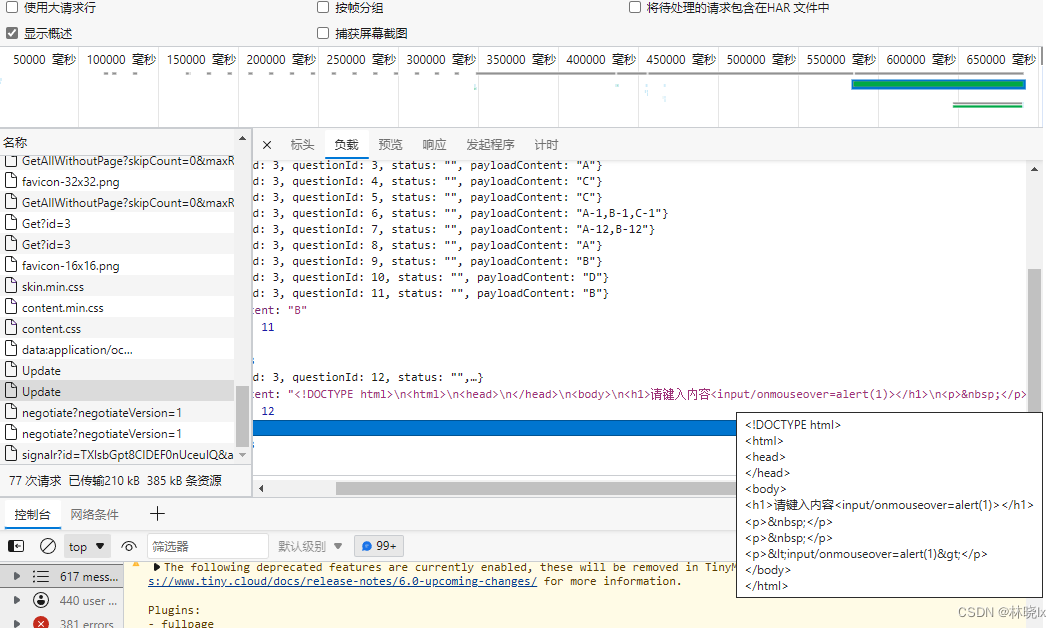Open the 网络条件 drawer tab

[94, 514]
